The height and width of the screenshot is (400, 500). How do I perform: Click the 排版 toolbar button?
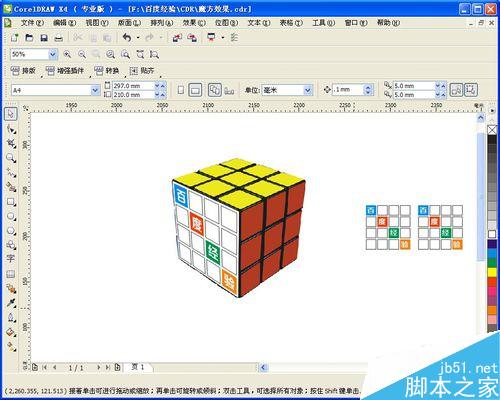[x=23, y=71]
